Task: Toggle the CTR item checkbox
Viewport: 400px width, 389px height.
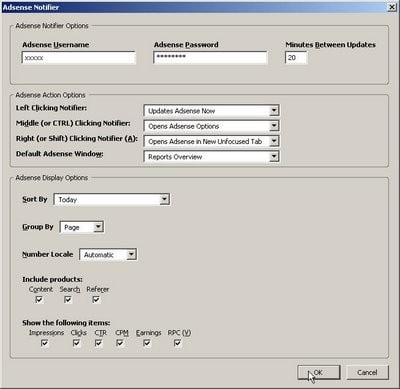Action: 99,343
